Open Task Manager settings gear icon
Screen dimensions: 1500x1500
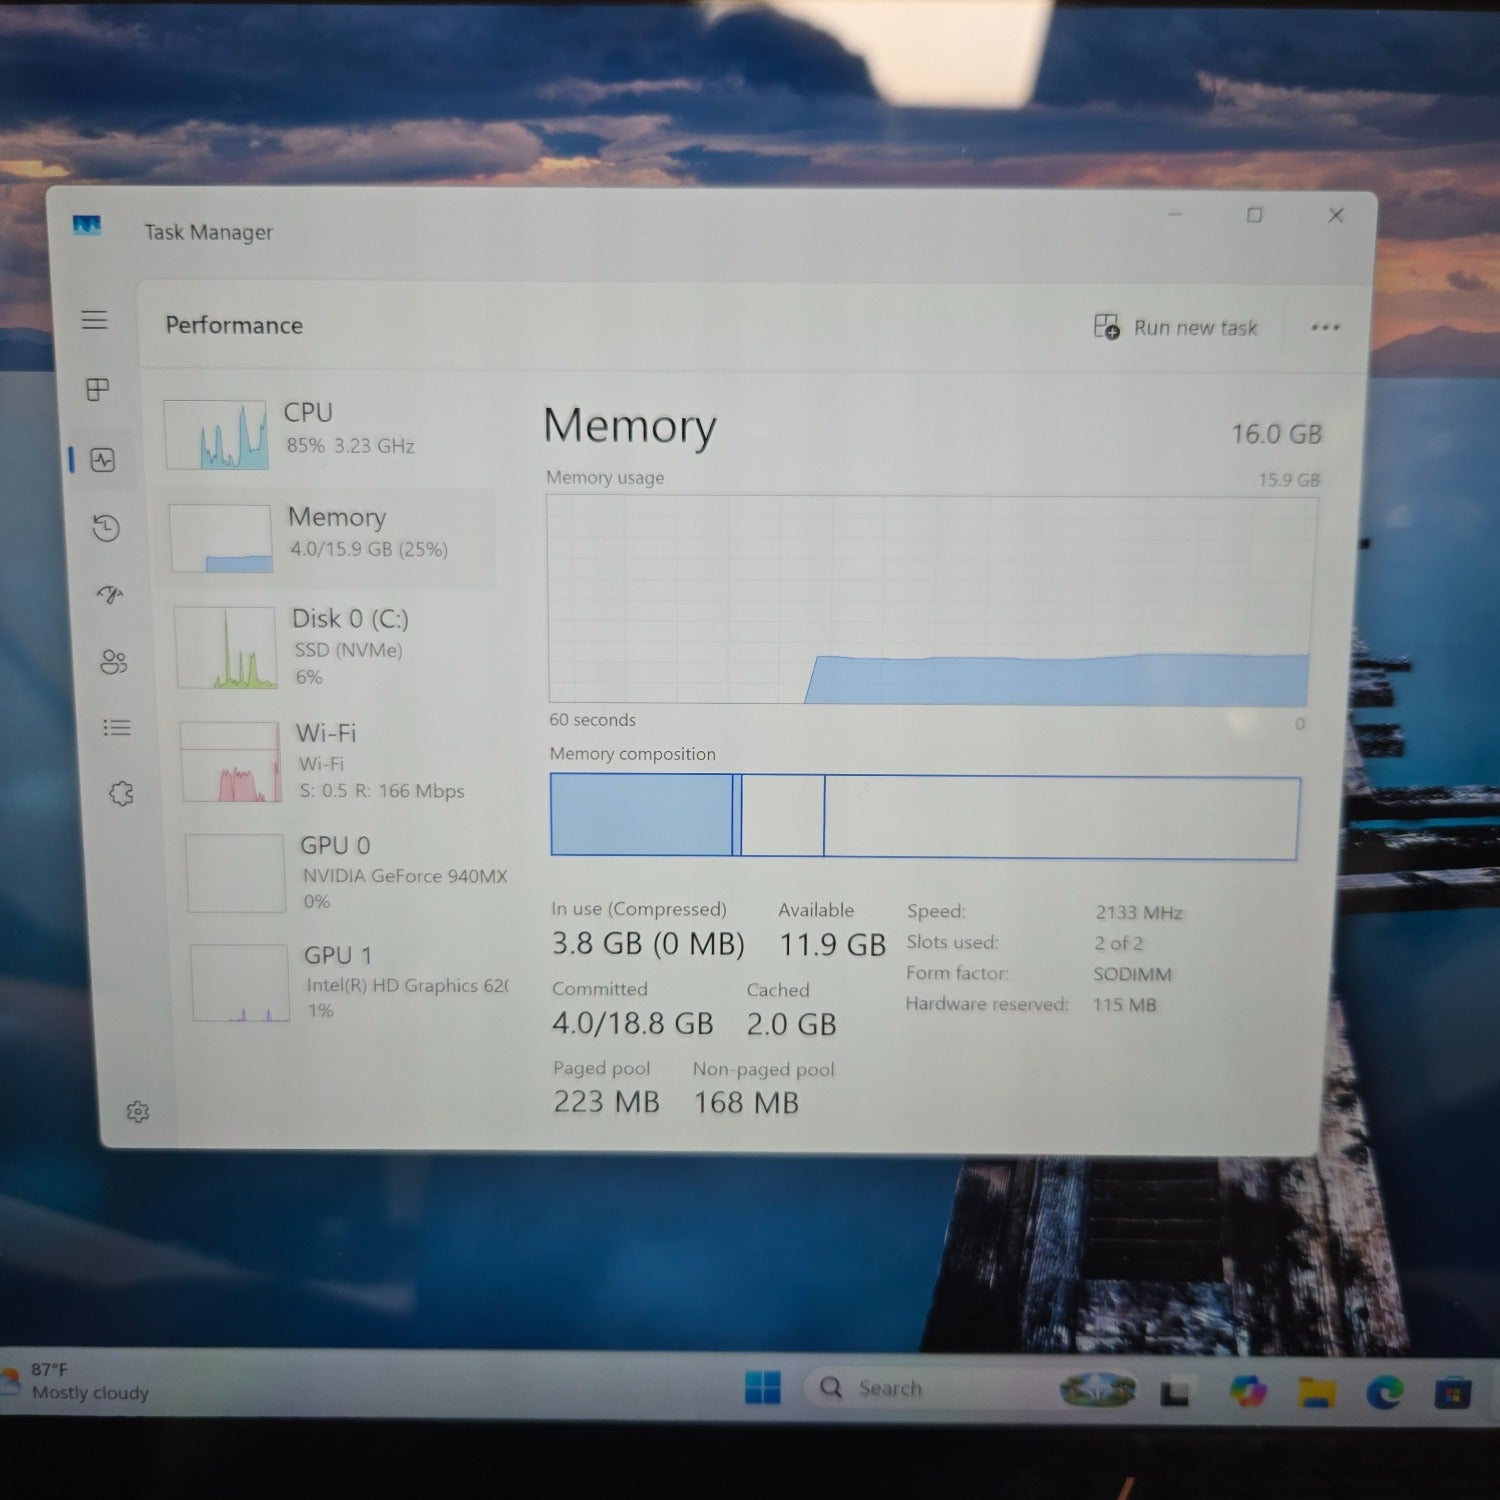click(x=138, y=1112)
